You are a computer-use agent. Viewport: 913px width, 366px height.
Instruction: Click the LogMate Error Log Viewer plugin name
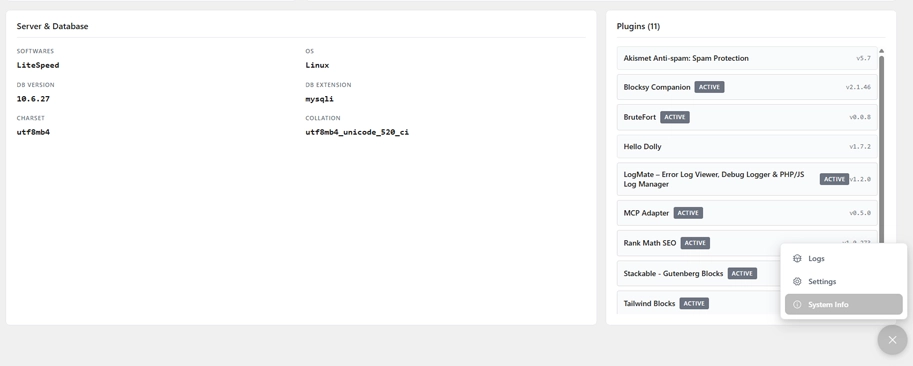point(714,179)
